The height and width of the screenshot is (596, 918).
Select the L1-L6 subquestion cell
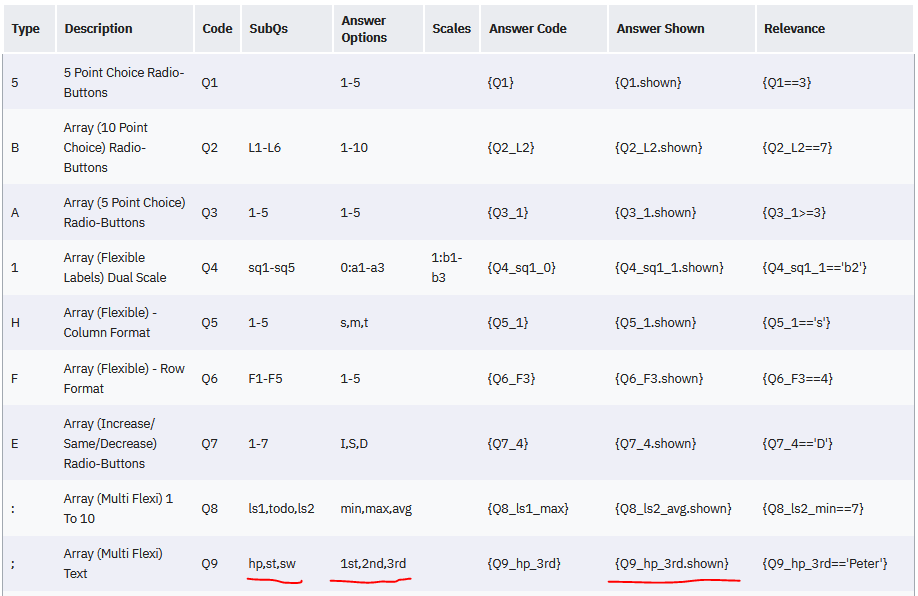265,148
